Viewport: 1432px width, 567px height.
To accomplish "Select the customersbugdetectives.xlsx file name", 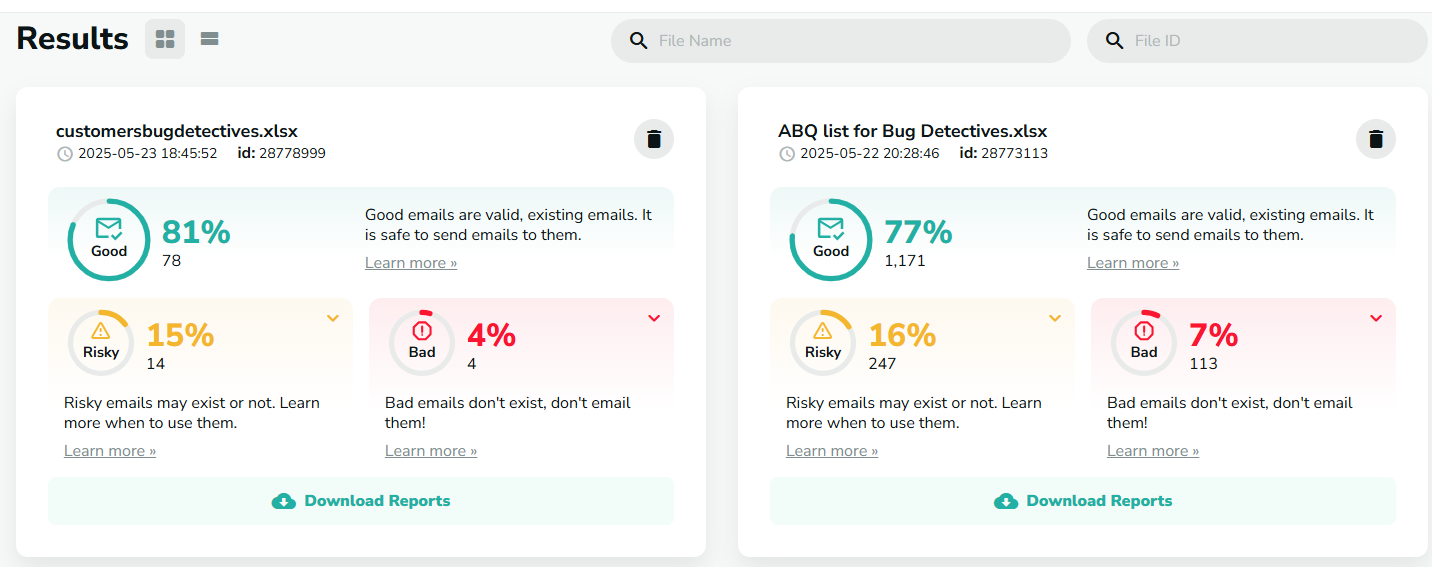I will coord(177,131).
